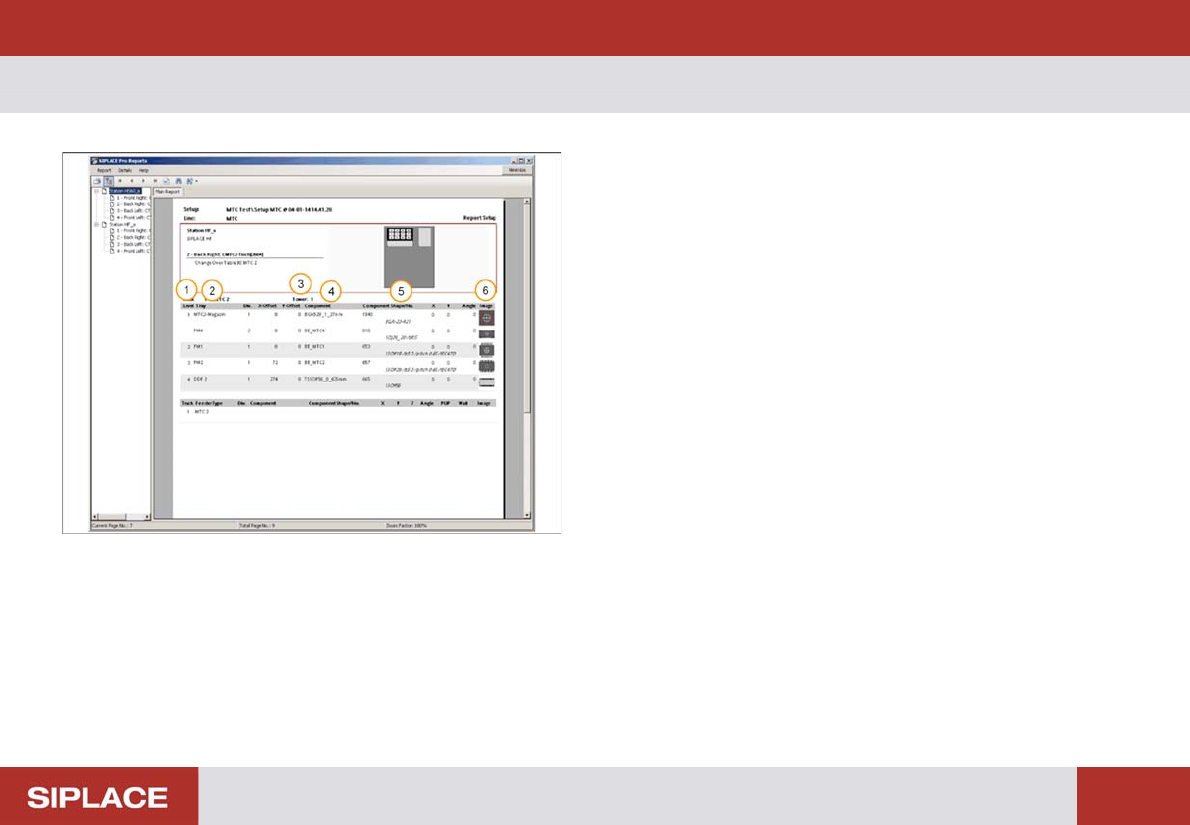This screenshot has width=1190, height=825.
Task: Click the station layout diagram thumbnail
Action: 410,257
